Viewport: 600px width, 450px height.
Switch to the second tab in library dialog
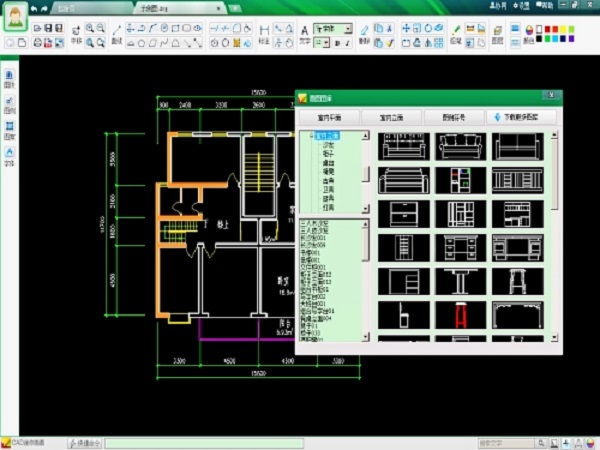pos(391,117)
